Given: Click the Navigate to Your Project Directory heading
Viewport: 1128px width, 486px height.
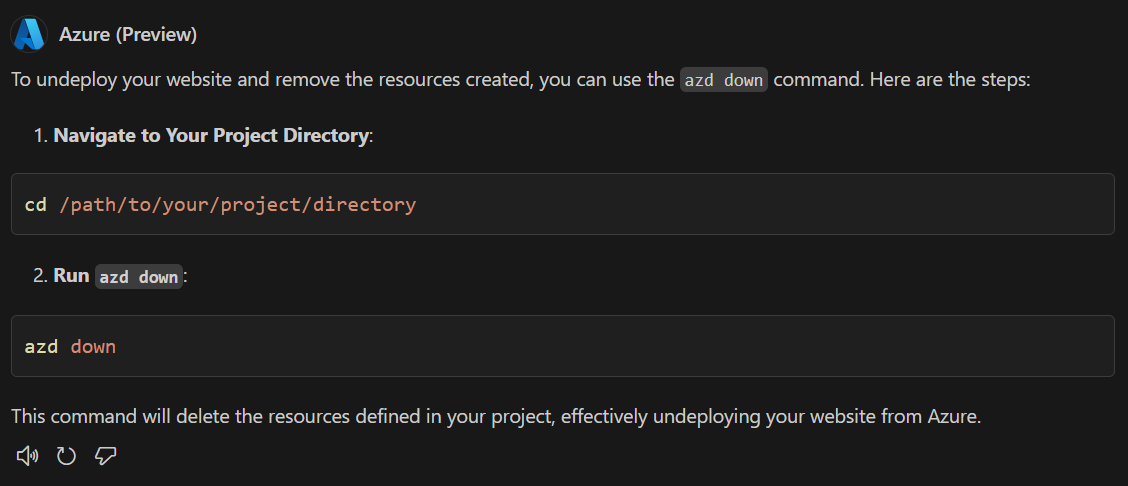Looking at the screenshot, I should (x=211, y=134).
